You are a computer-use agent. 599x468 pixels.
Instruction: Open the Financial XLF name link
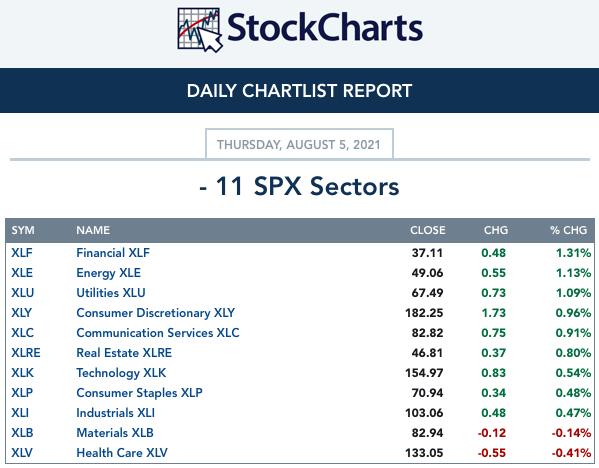click(x=113, y=253)
